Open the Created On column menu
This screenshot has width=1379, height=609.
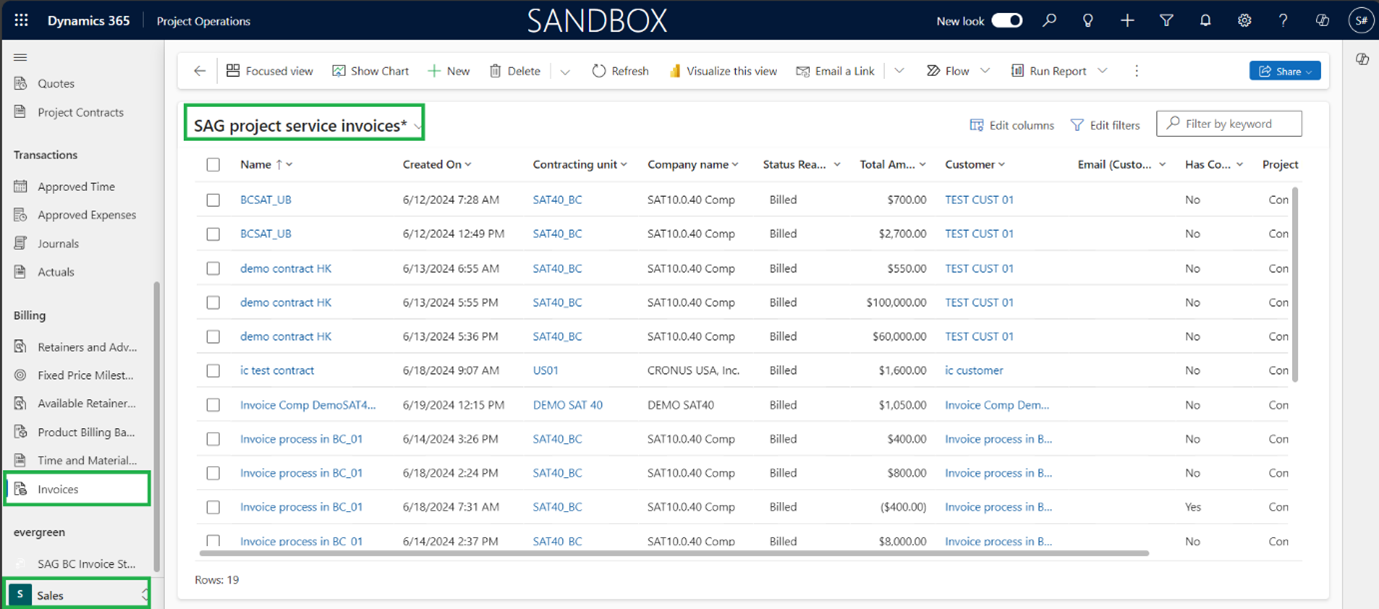(437, 164)
